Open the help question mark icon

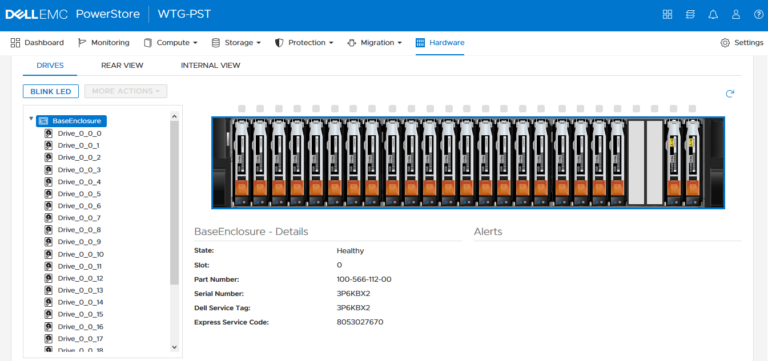coord(758,14)
